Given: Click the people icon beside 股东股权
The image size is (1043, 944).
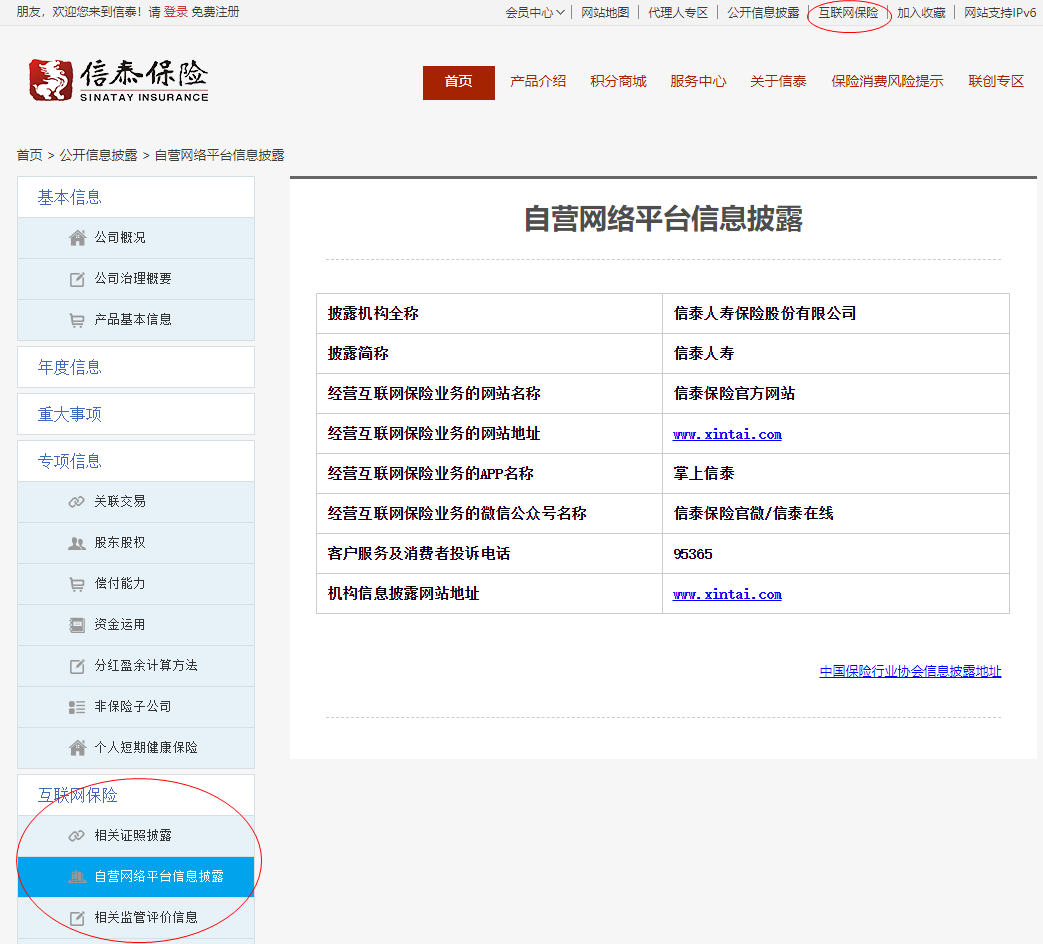Looking at the screenshot, I should [77, 543].
